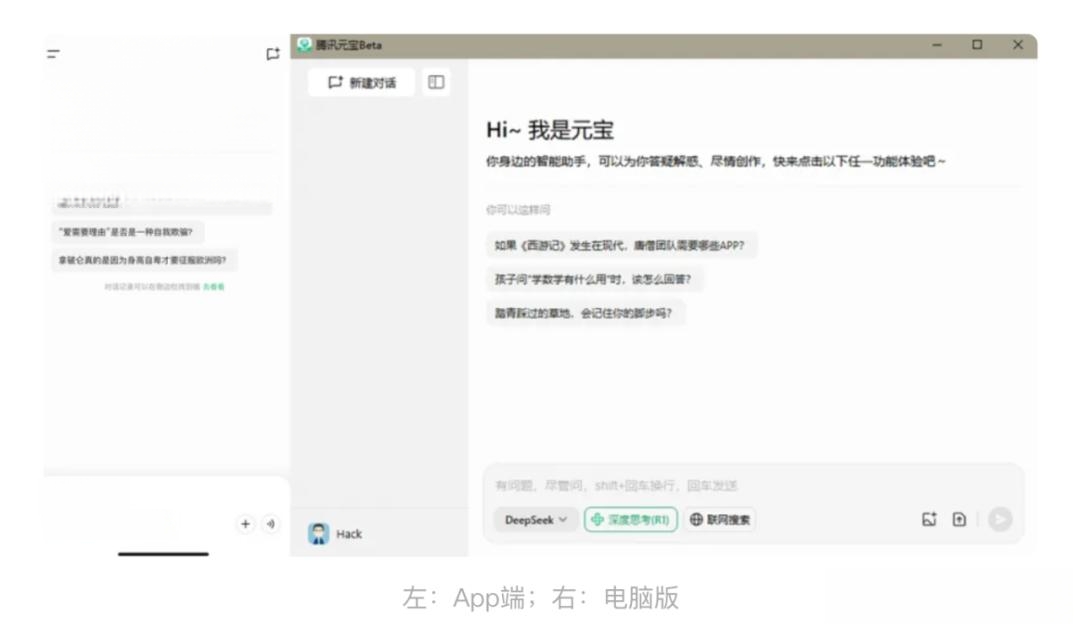Click the Hack username label
Screen dimensions: 1080x627
[349, 534]
